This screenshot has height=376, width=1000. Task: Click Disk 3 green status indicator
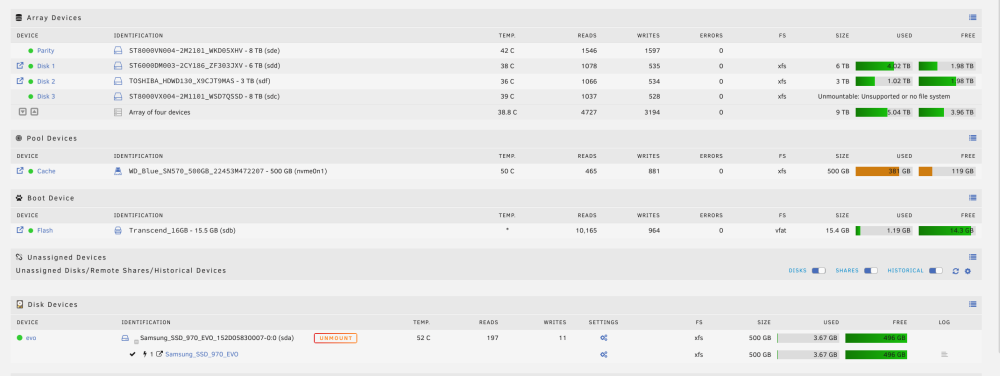31,96
